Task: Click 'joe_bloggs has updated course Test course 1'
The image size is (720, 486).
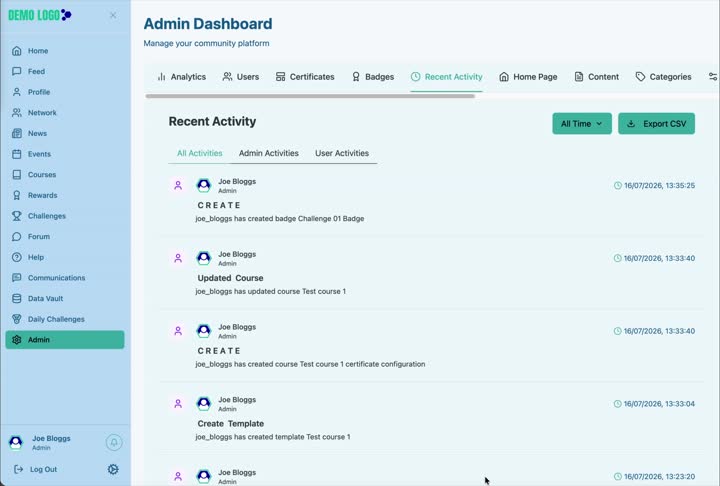Action: pyautogui.click(x=270, y=292)
